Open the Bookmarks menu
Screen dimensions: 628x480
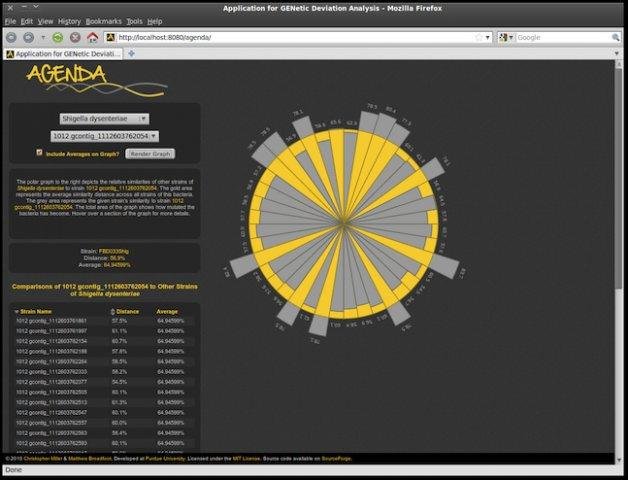(104, 22)
